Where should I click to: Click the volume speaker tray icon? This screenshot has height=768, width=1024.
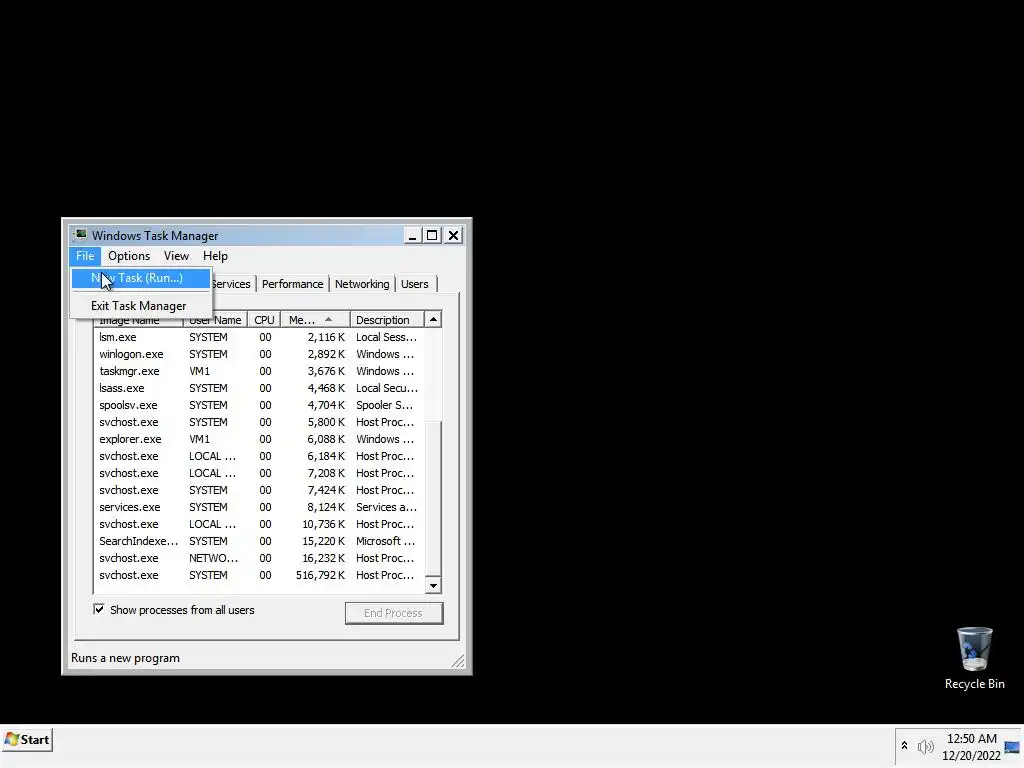[925, 746]
